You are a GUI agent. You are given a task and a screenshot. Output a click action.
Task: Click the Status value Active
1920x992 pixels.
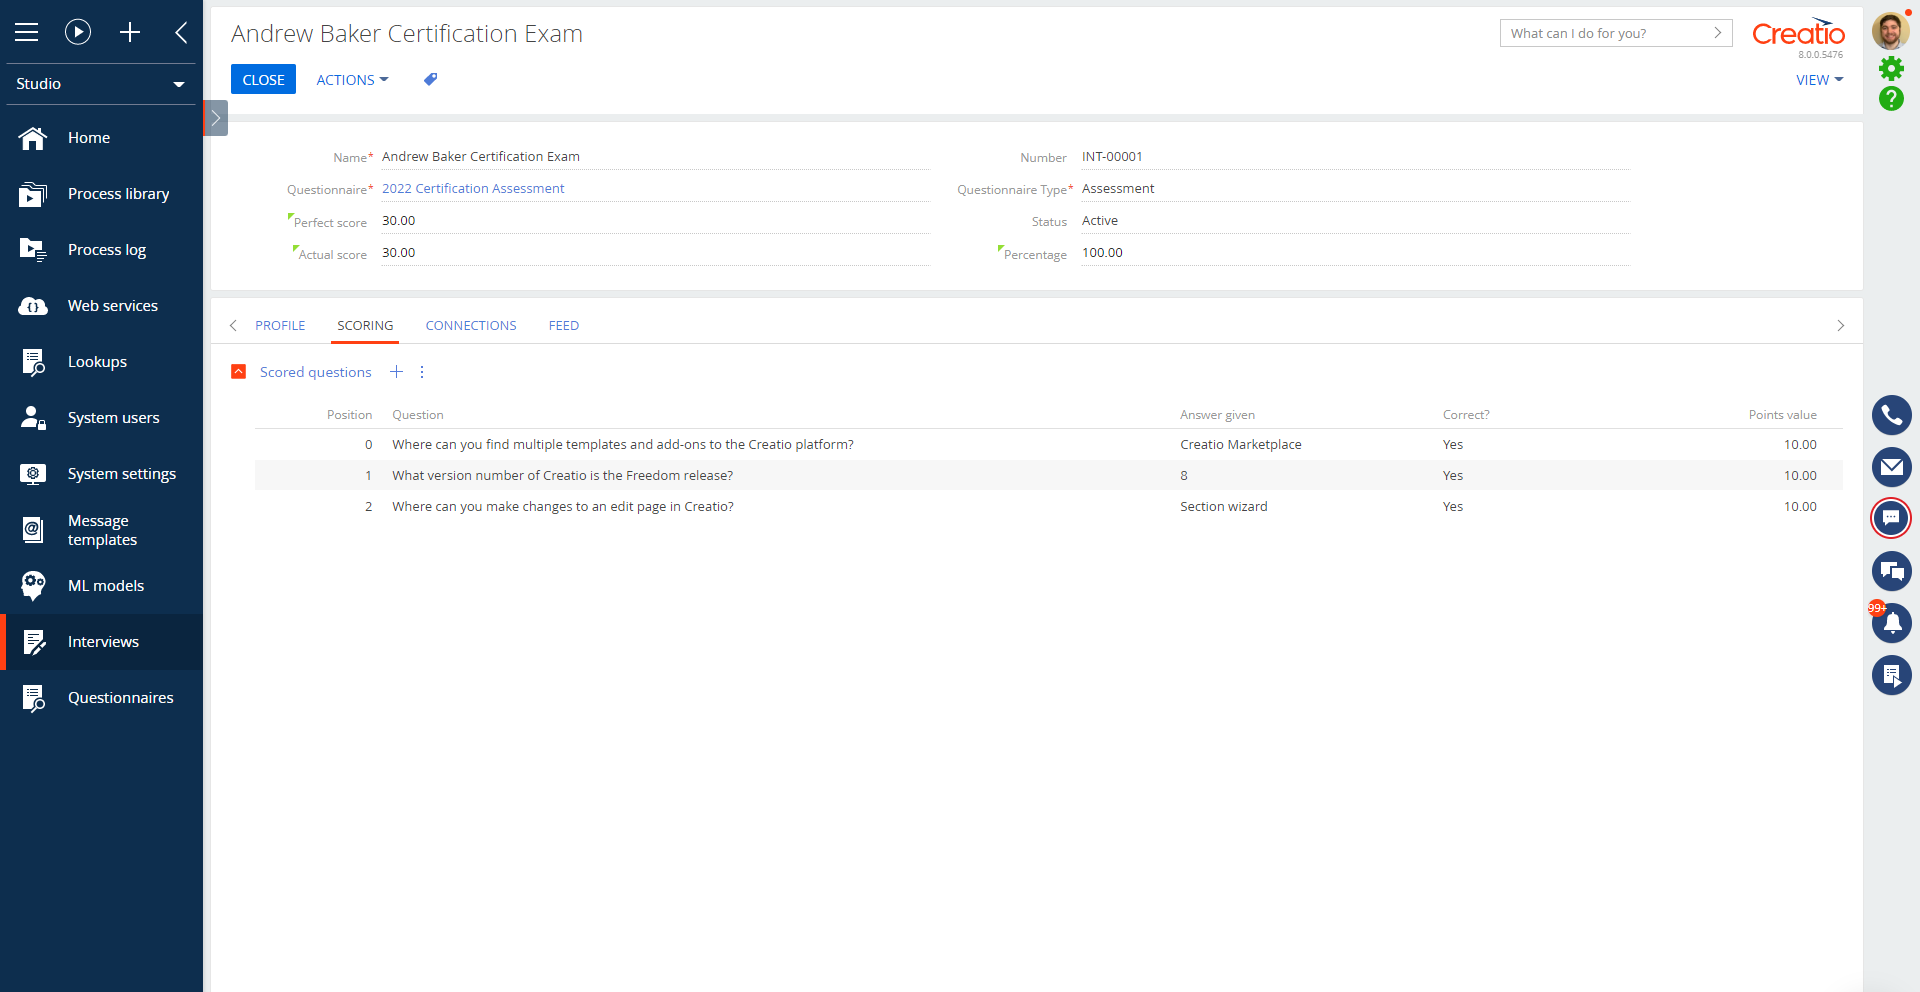click(1100, 221)
